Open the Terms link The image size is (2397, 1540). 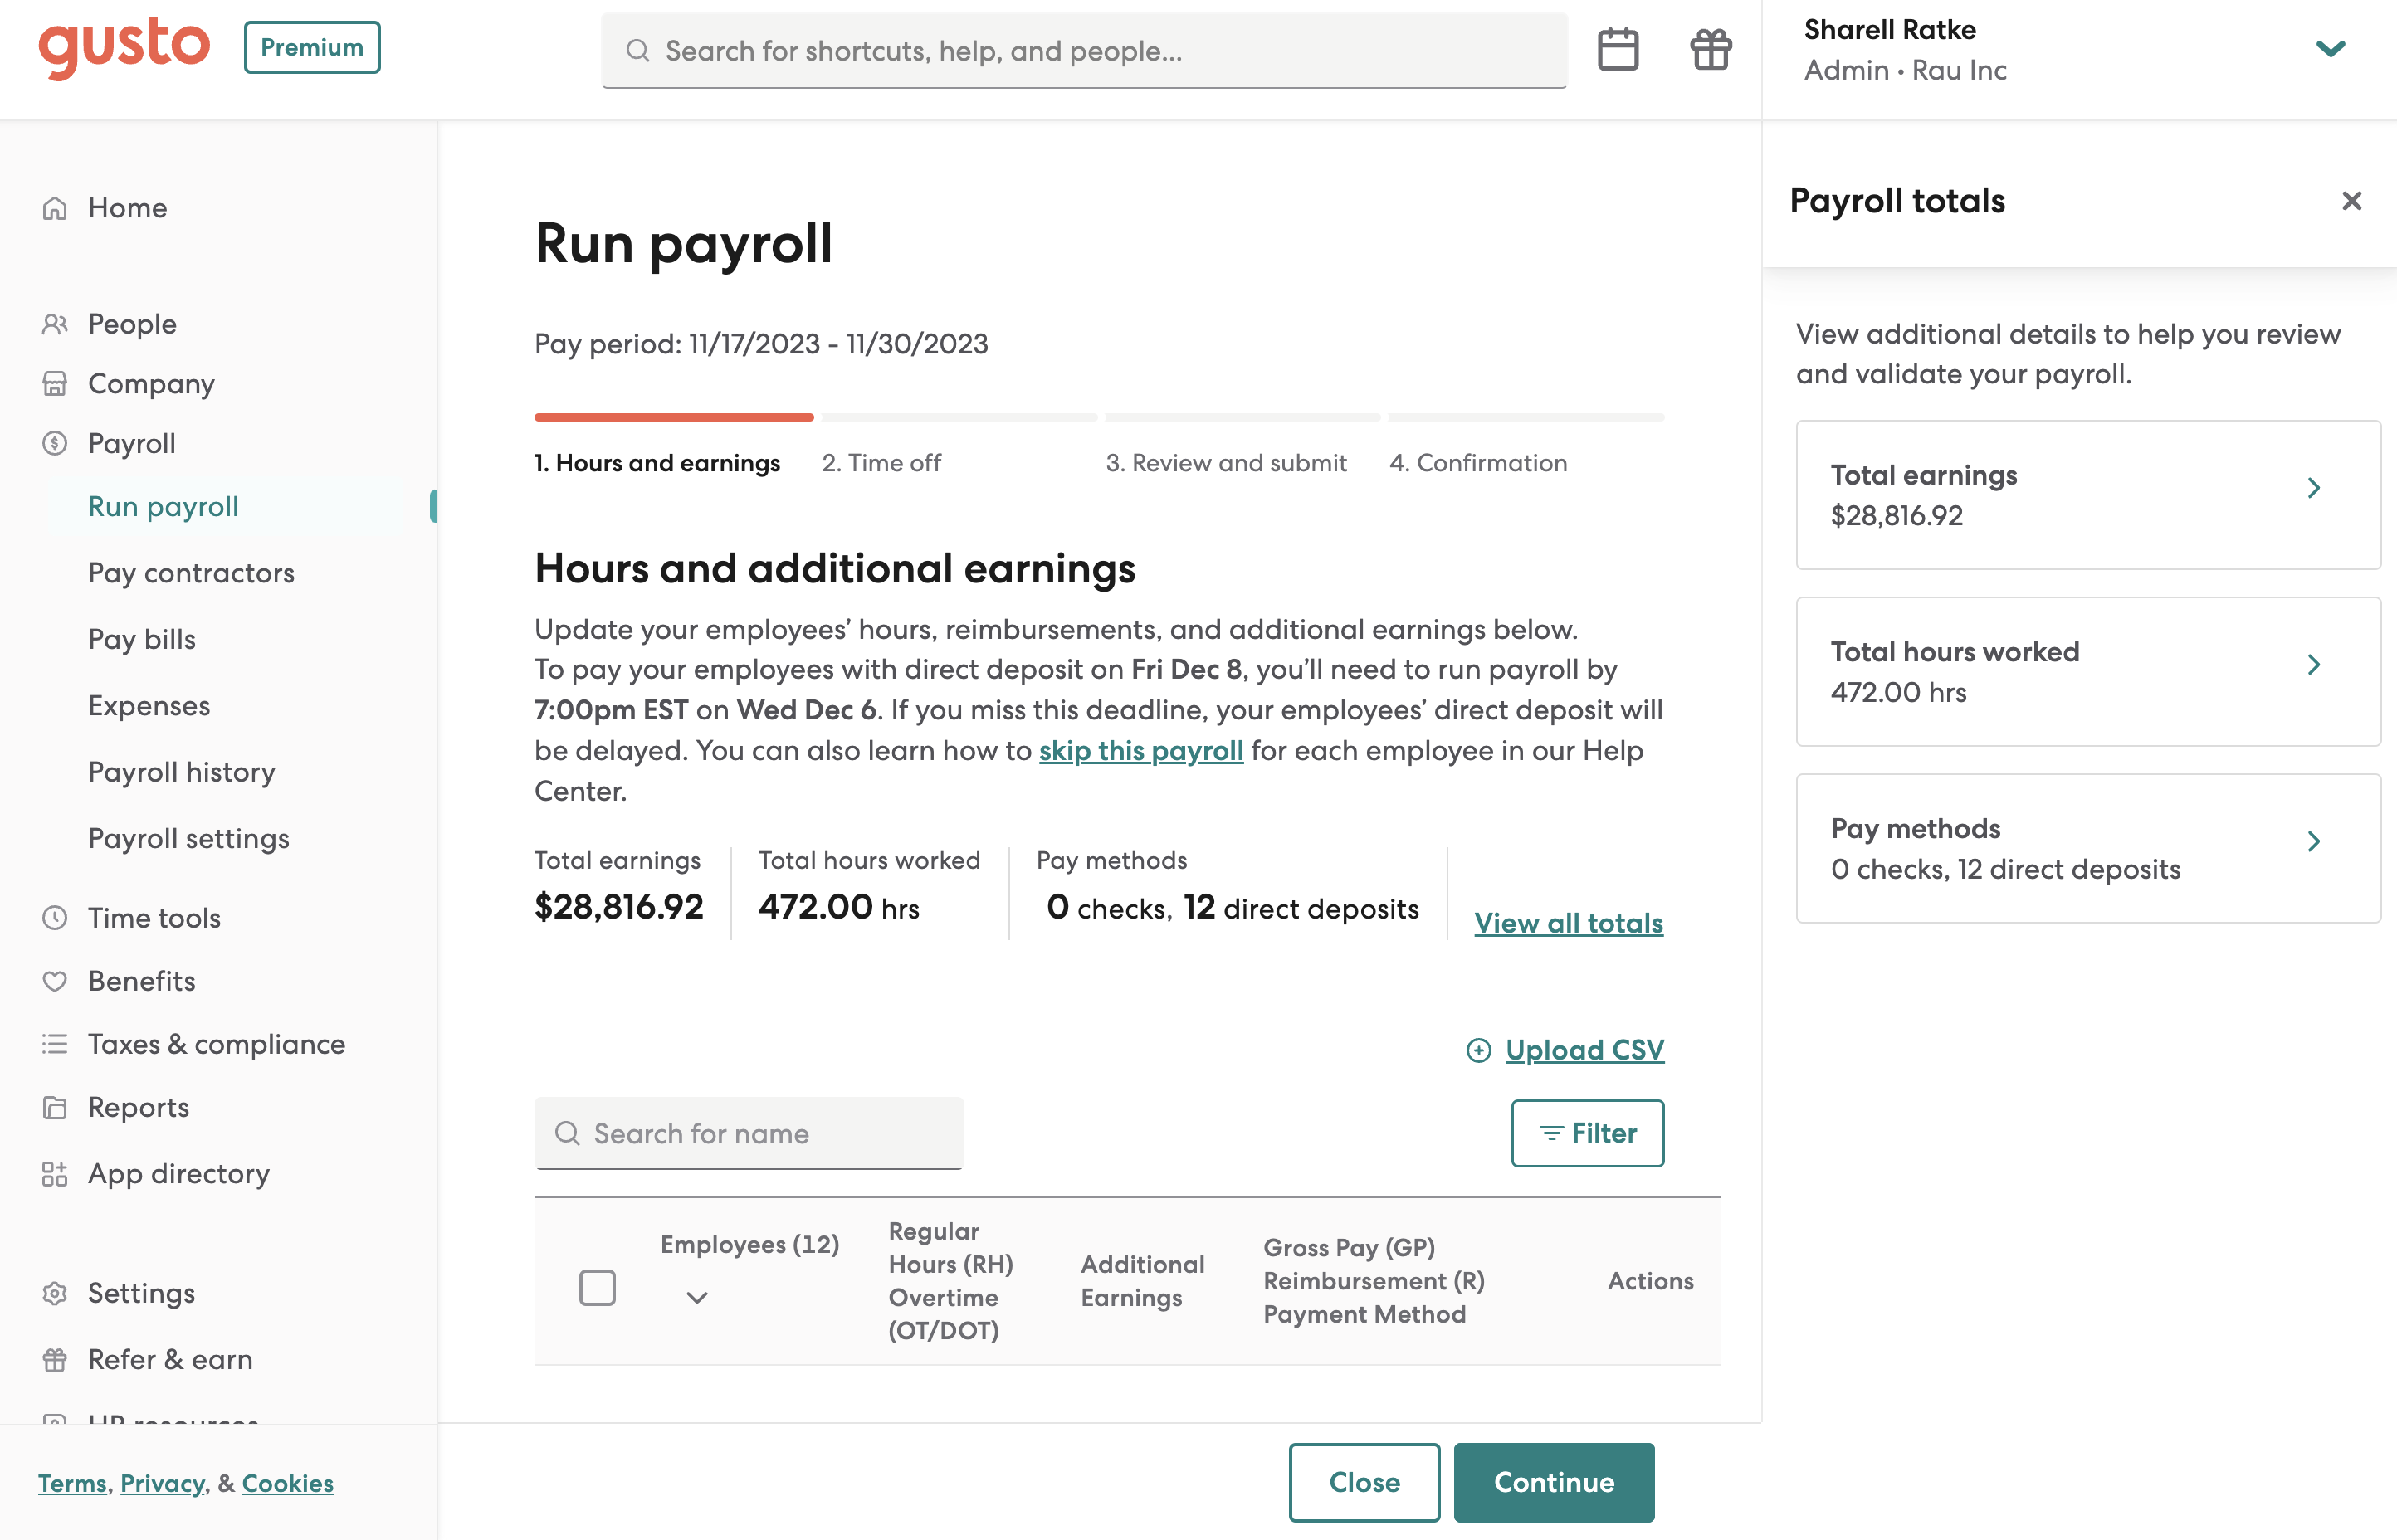[x=72, y=1483]
